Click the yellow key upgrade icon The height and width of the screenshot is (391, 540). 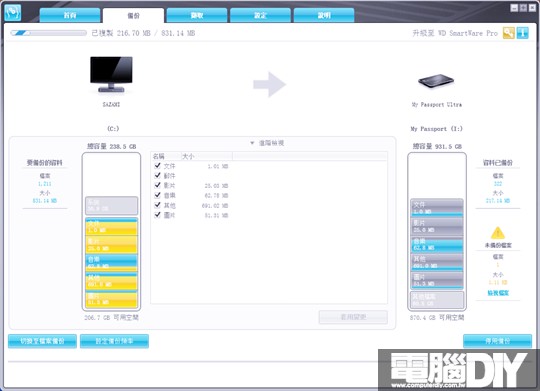508,33
